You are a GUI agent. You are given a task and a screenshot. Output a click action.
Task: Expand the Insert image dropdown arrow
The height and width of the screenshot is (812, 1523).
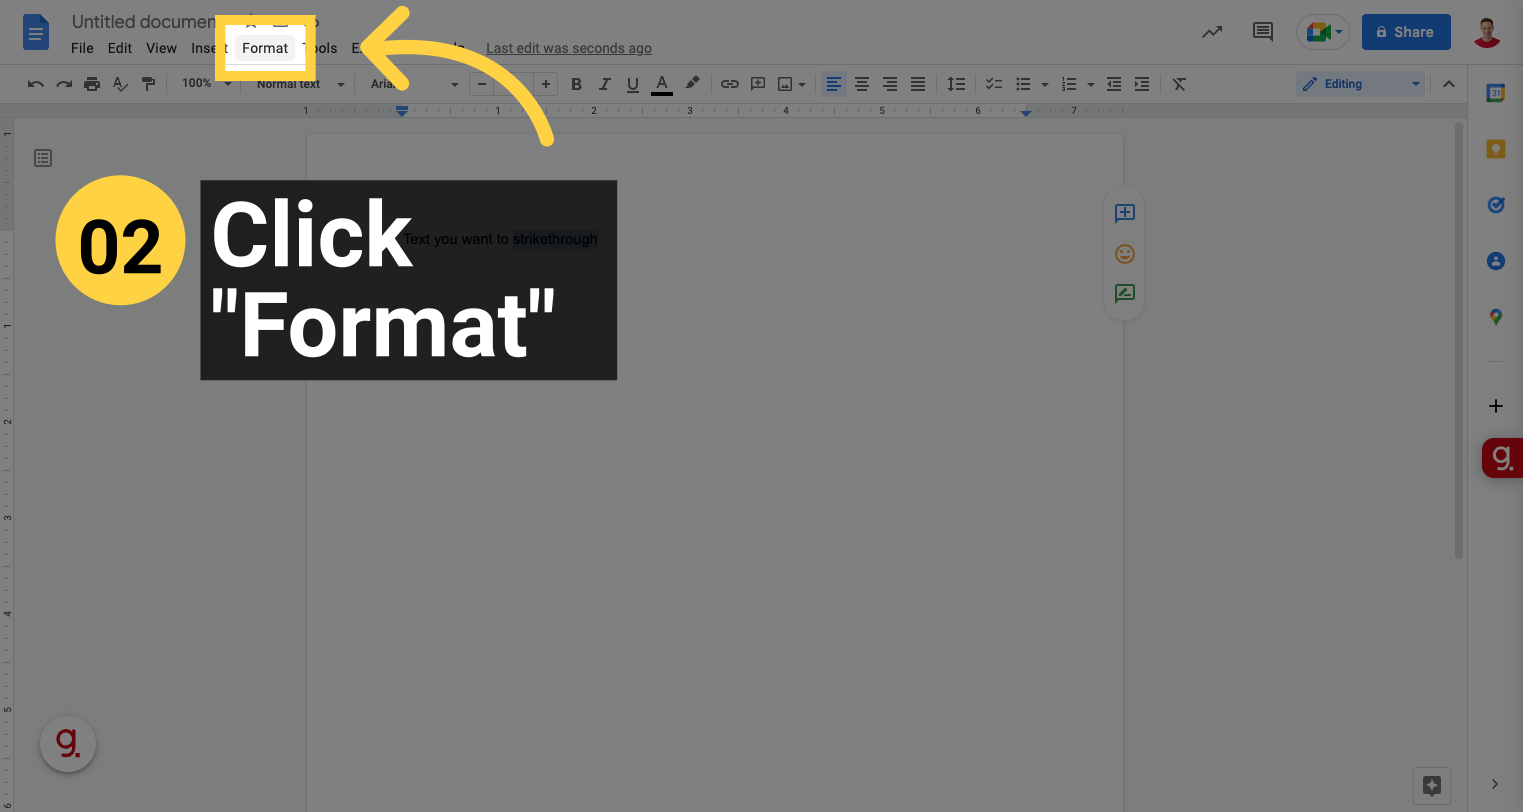(x=802, y=84)
